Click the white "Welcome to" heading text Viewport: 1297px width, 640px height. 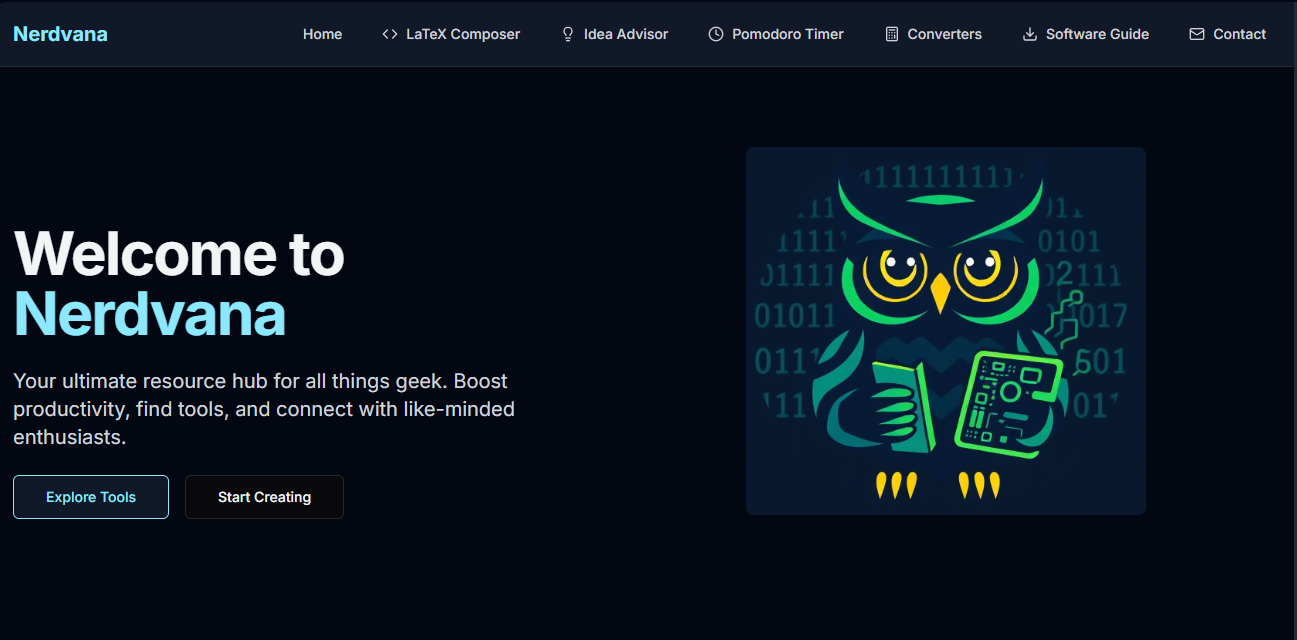point(179,253)
